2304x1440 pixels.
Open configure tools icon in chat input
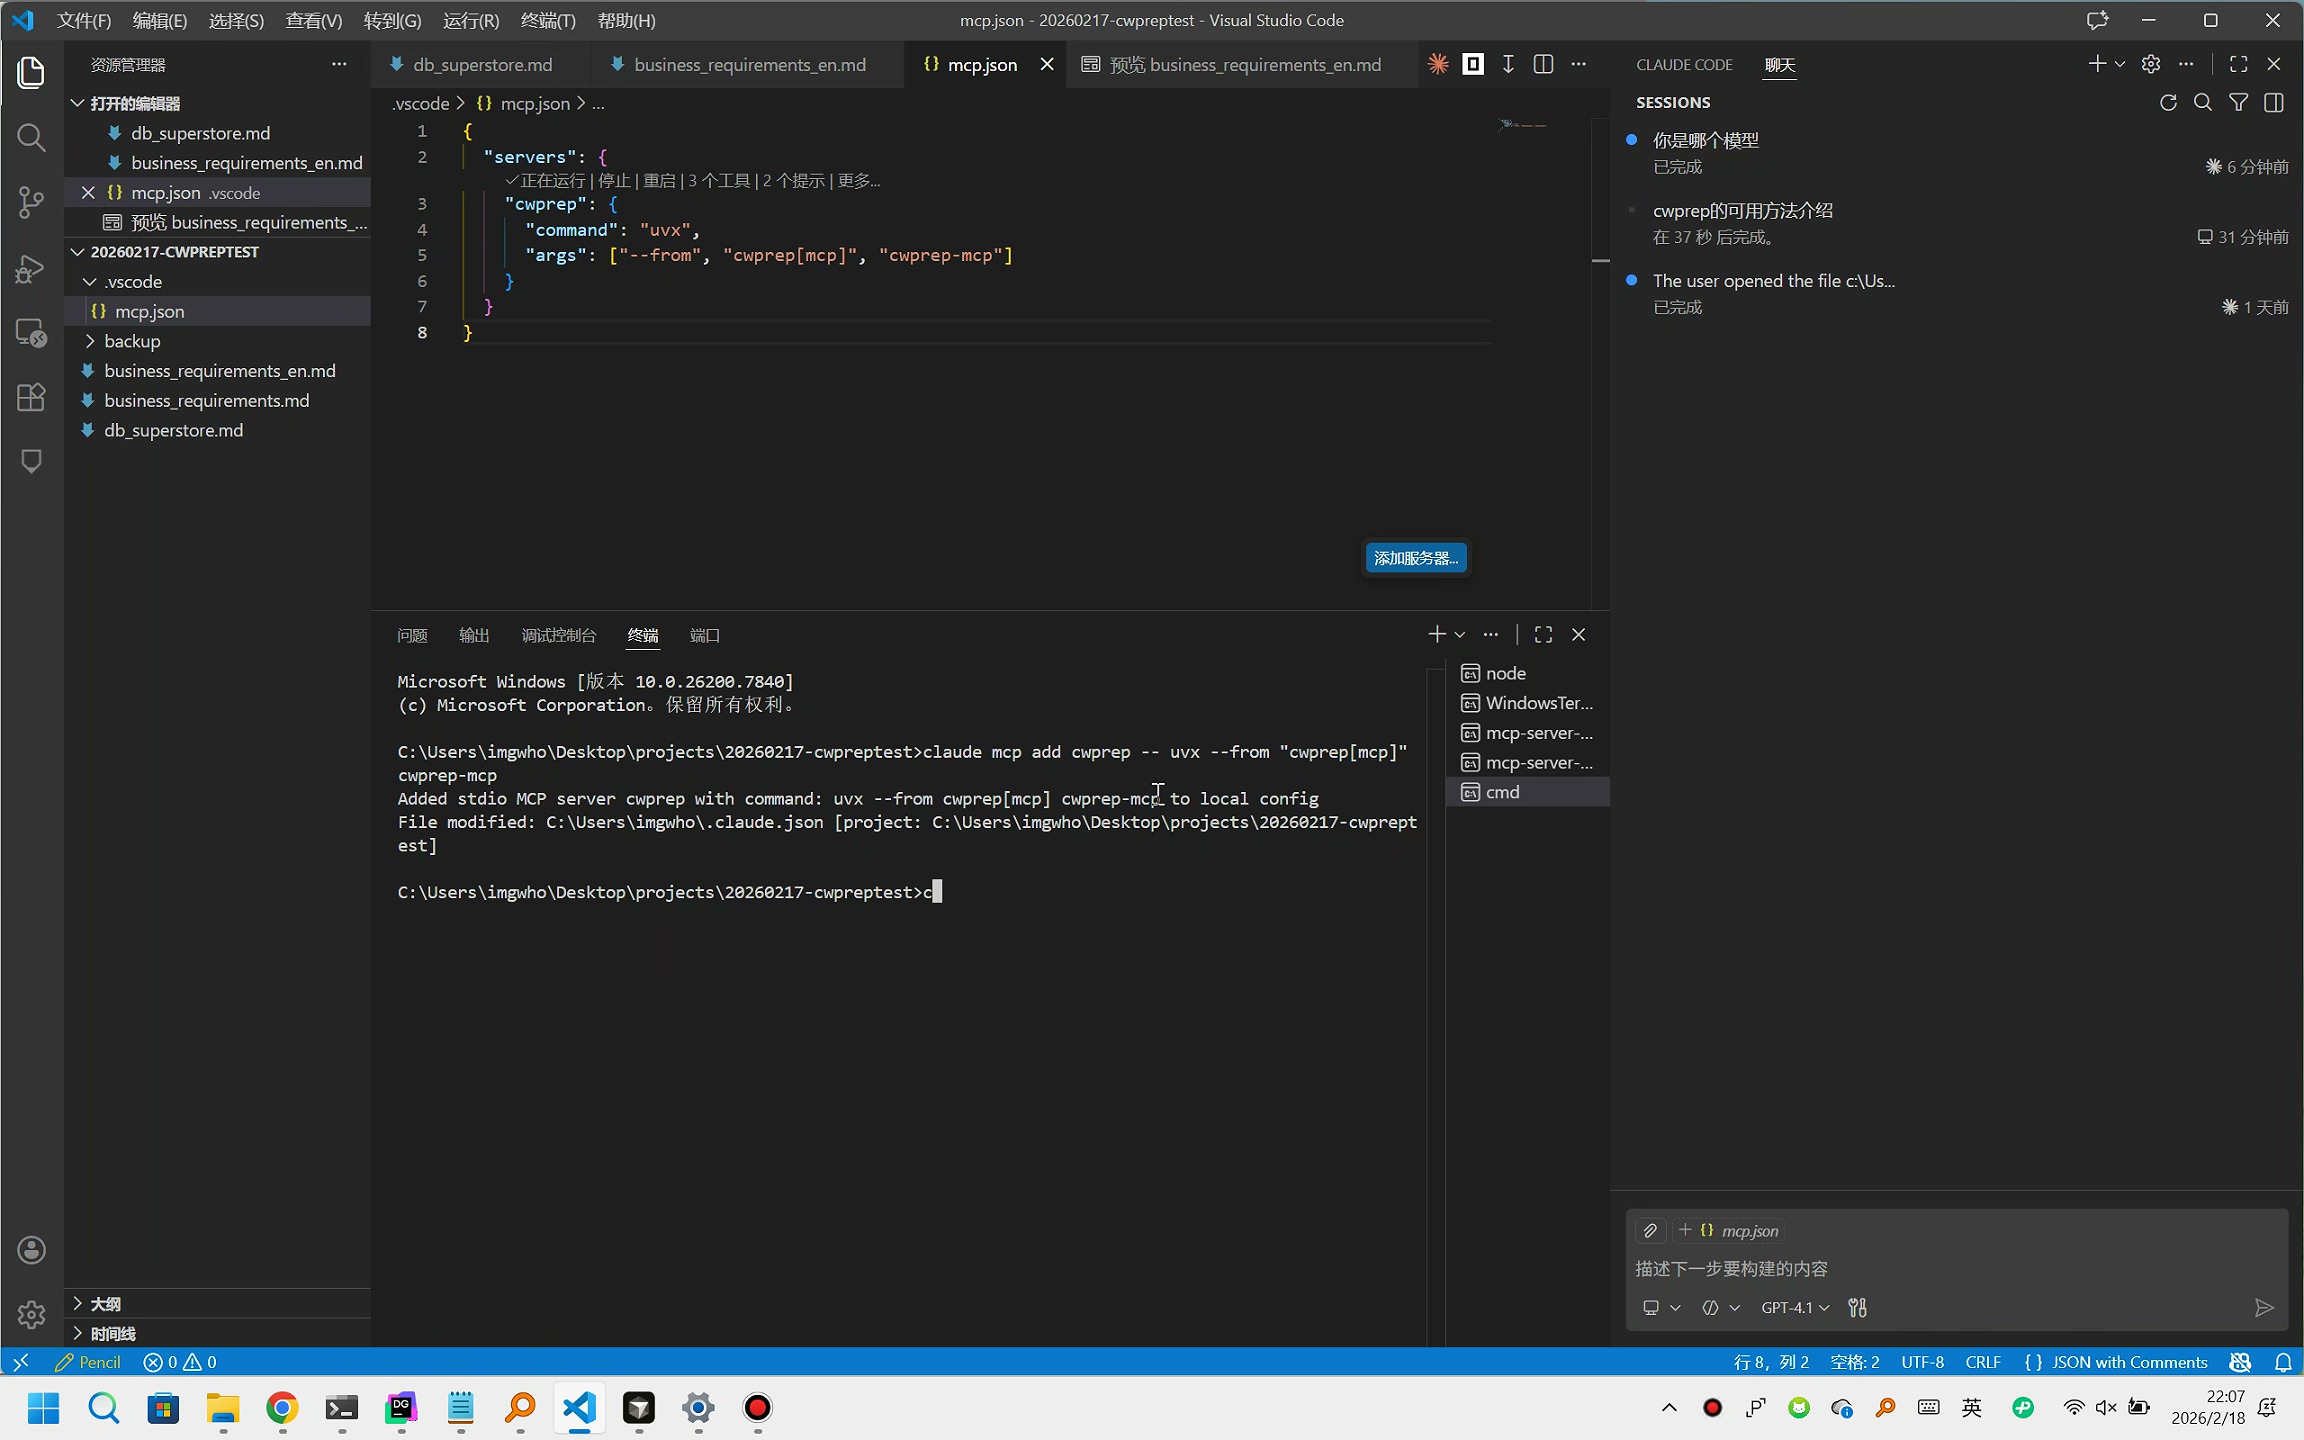(x=1857, y=1308)
